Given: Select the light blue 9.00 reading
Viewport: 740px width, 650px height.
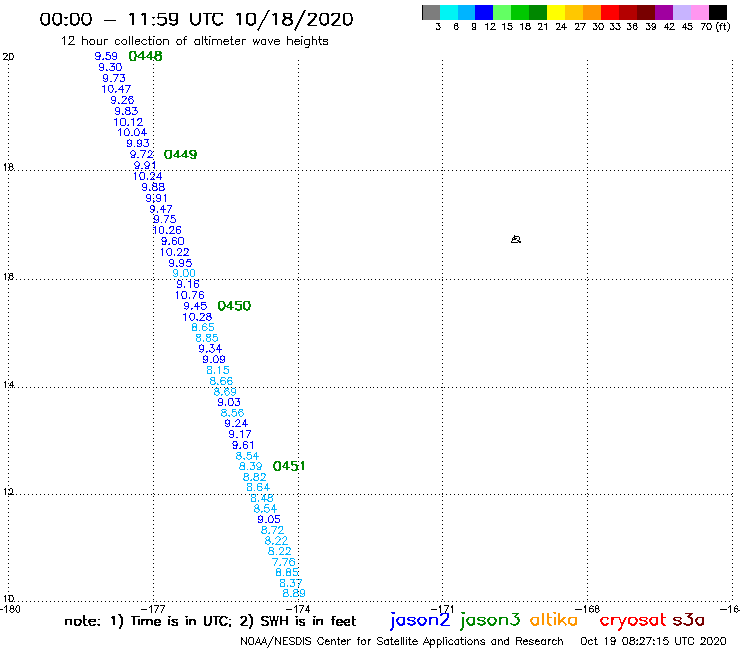Looking at the screenshot, I should [x=184, y=273].
